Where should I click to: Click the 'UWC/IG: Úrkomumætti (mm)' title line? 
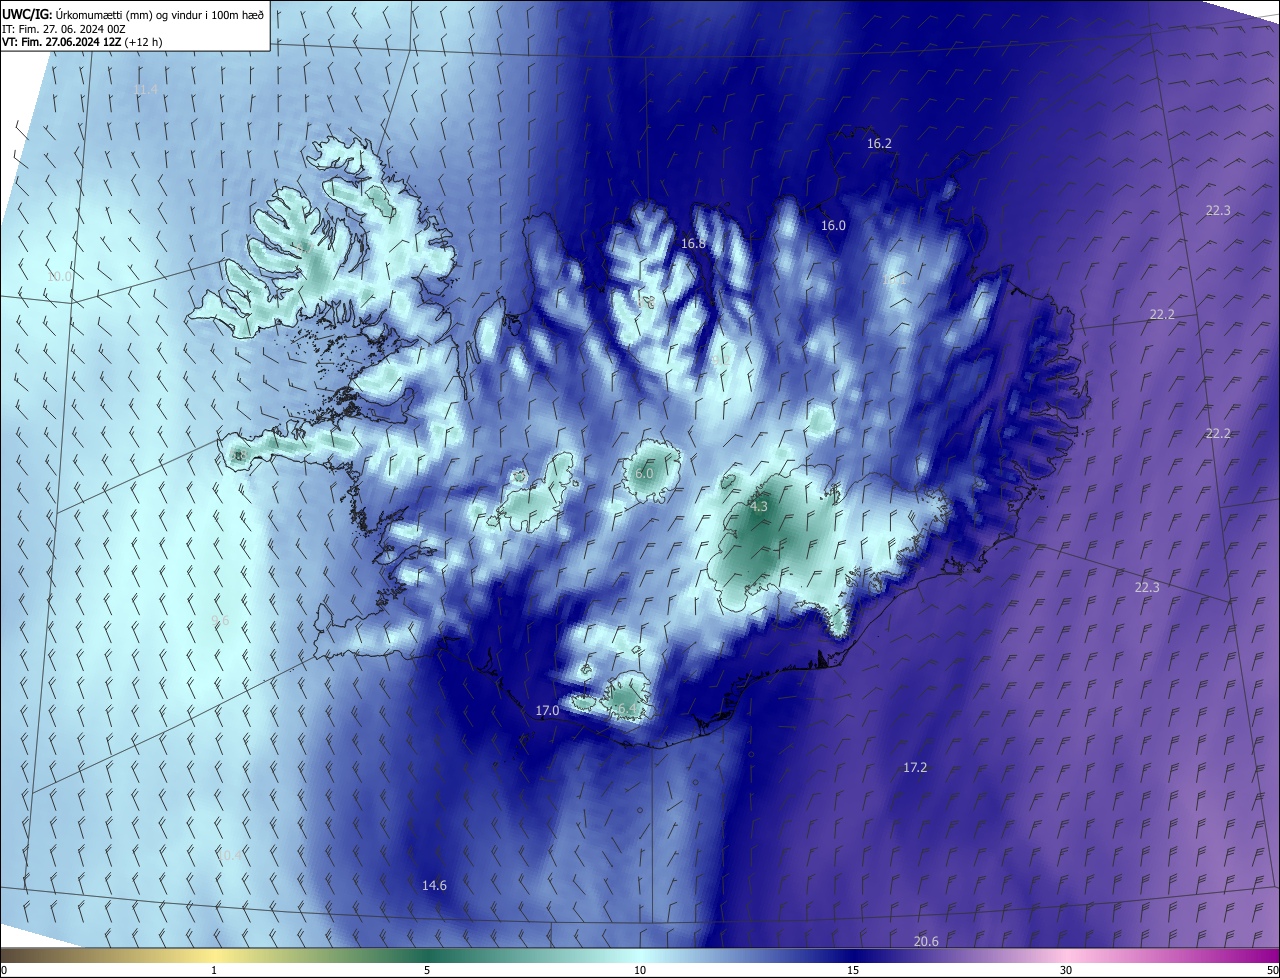click(133, 14)
